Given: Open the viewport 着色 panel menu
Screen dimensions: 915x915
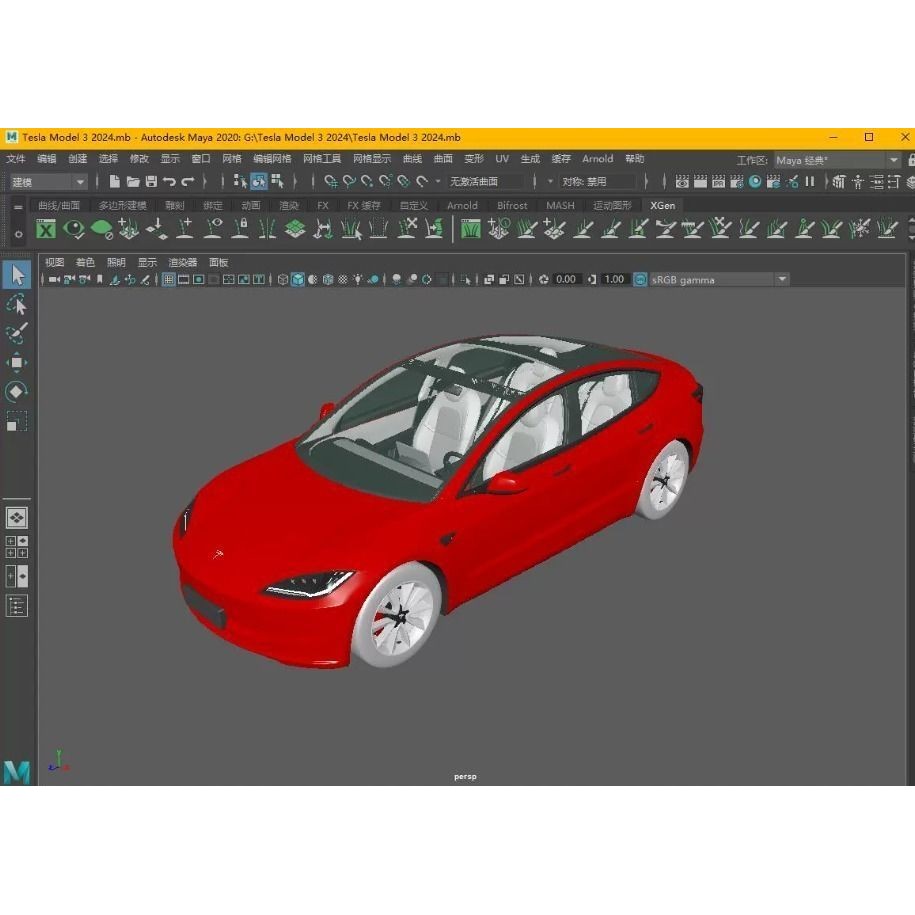Looking at the screenshot, I should [85, 262].
